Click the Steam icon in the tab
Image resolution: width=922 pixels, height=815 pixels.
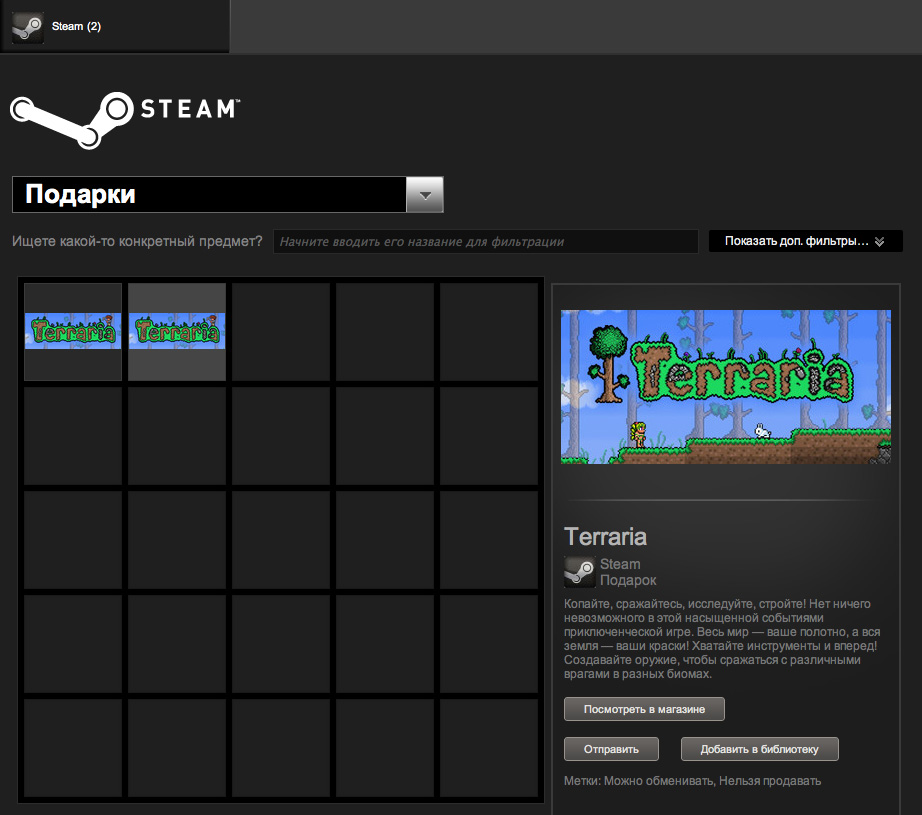pos(28,28)
